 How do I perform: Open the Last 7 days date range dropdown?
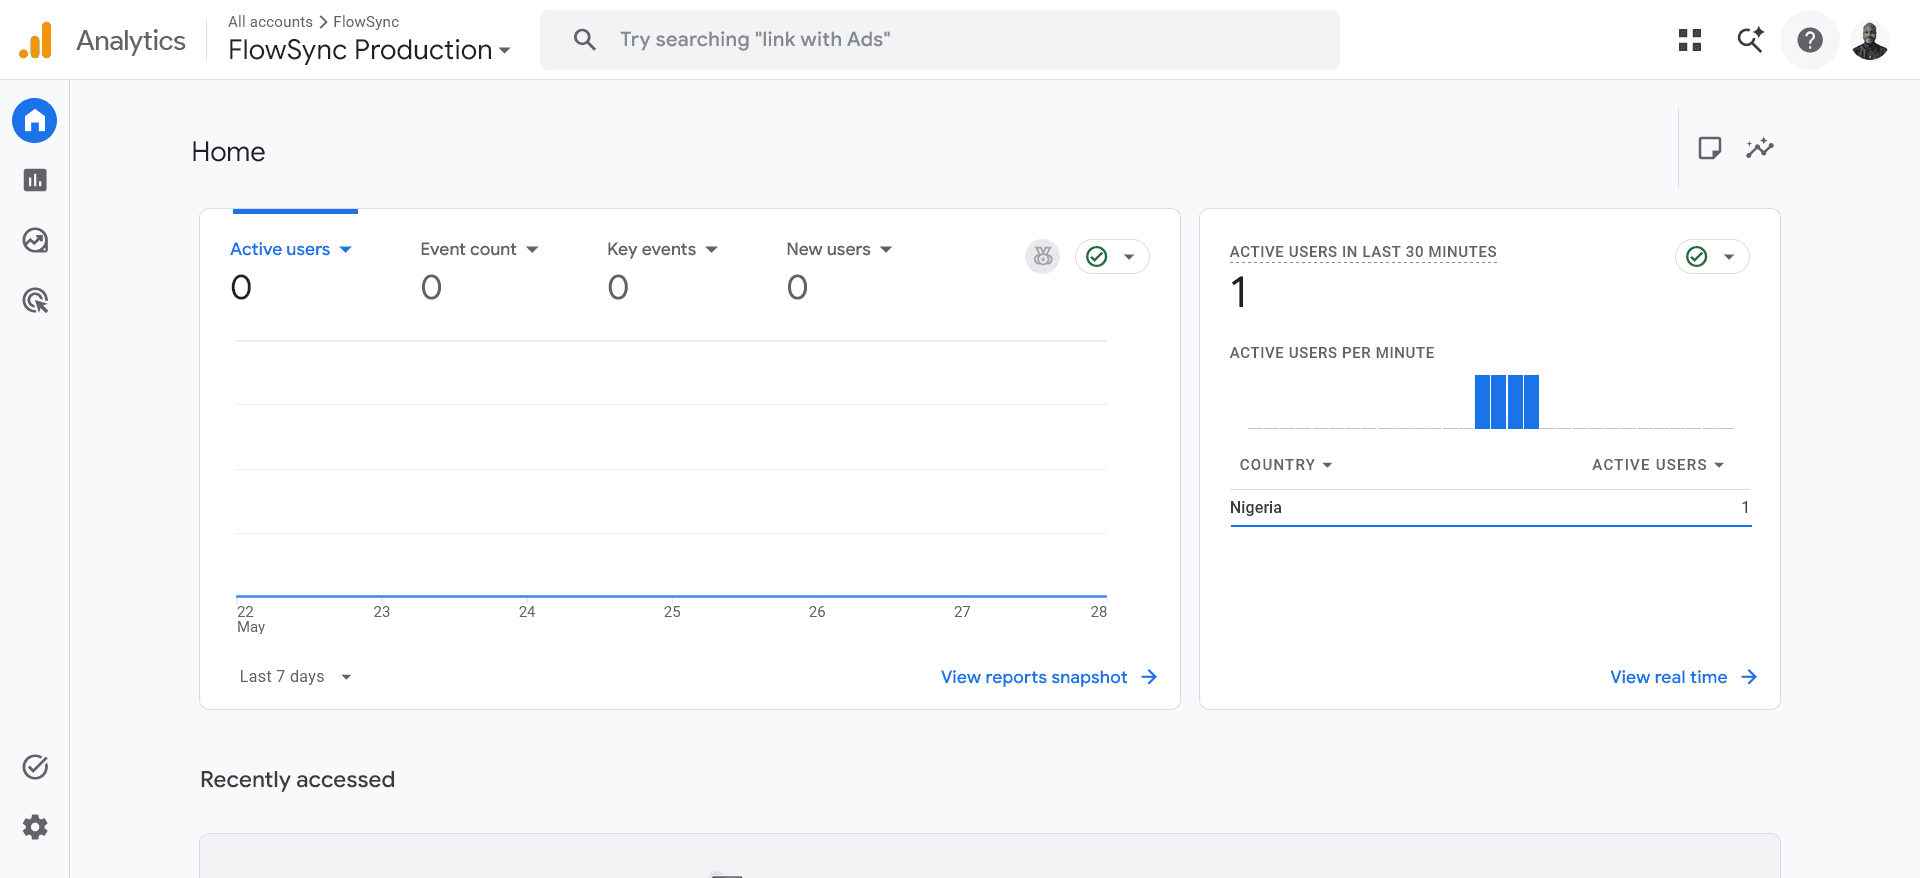(296, 677)
